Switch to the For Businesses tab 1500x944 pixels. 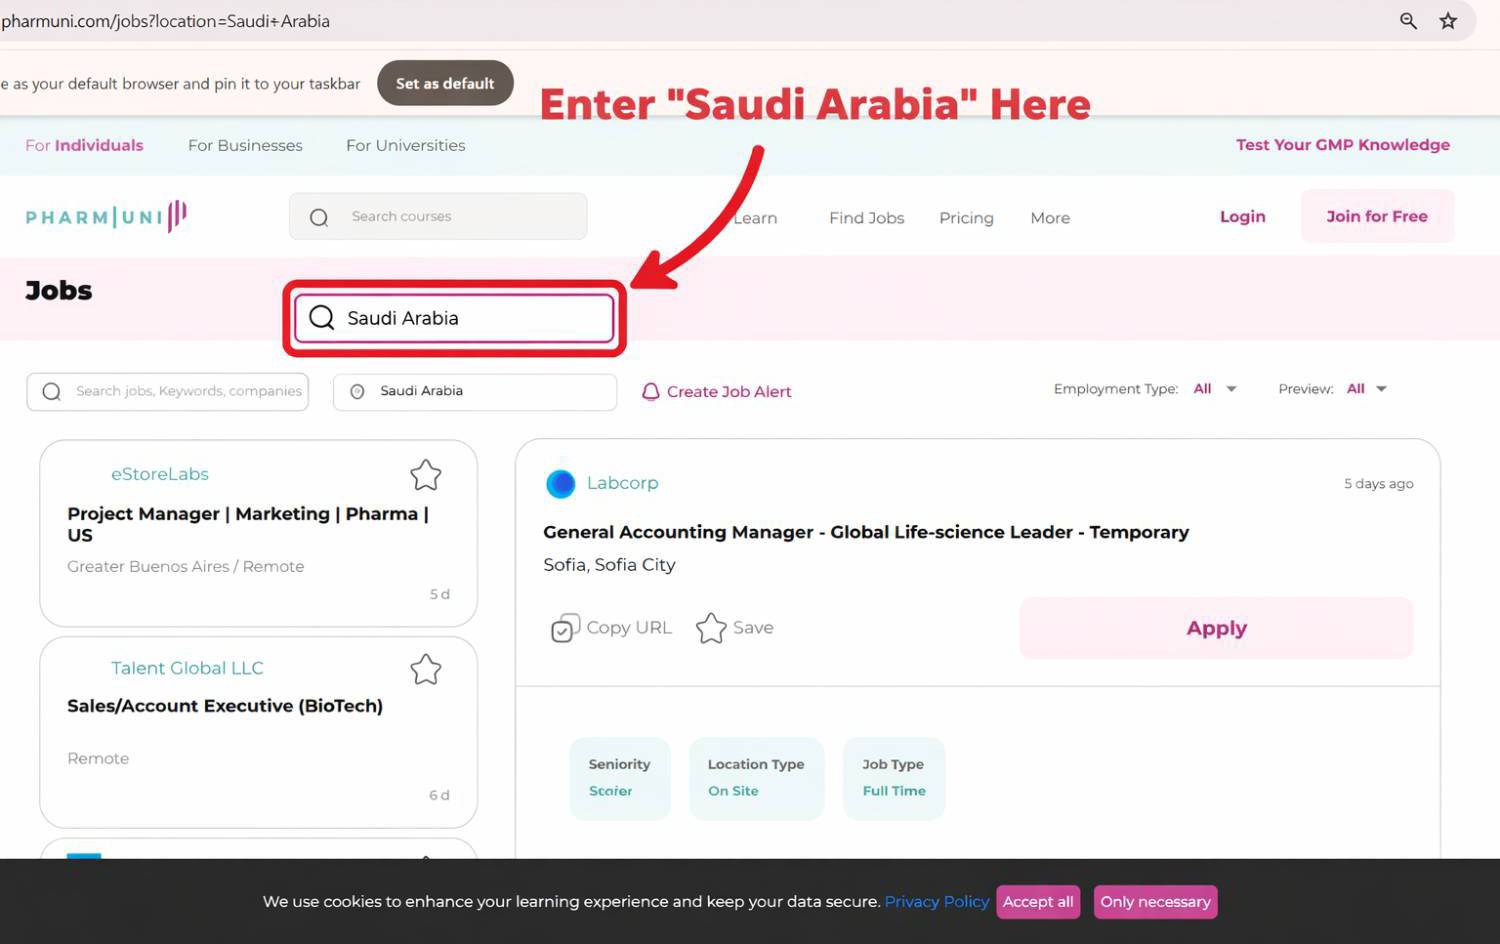coord(245,145)
